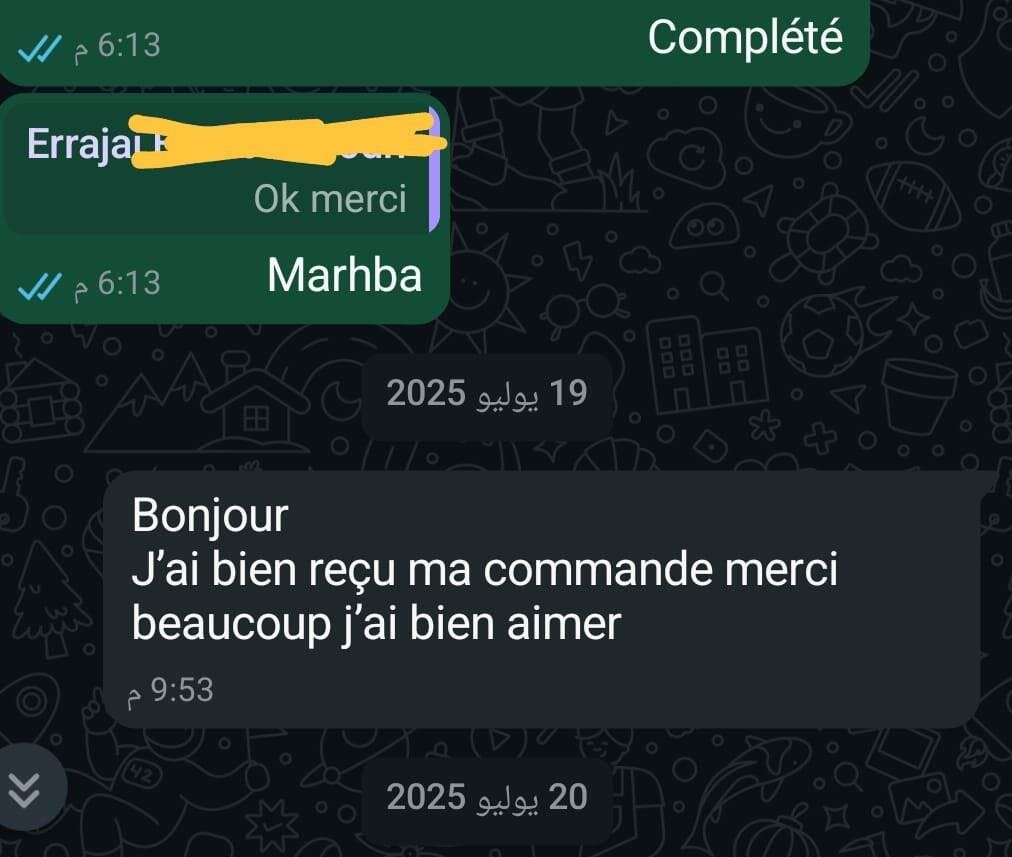
Task: Tap the read receipt ticks beside Marhba
Action: (39, 287)
